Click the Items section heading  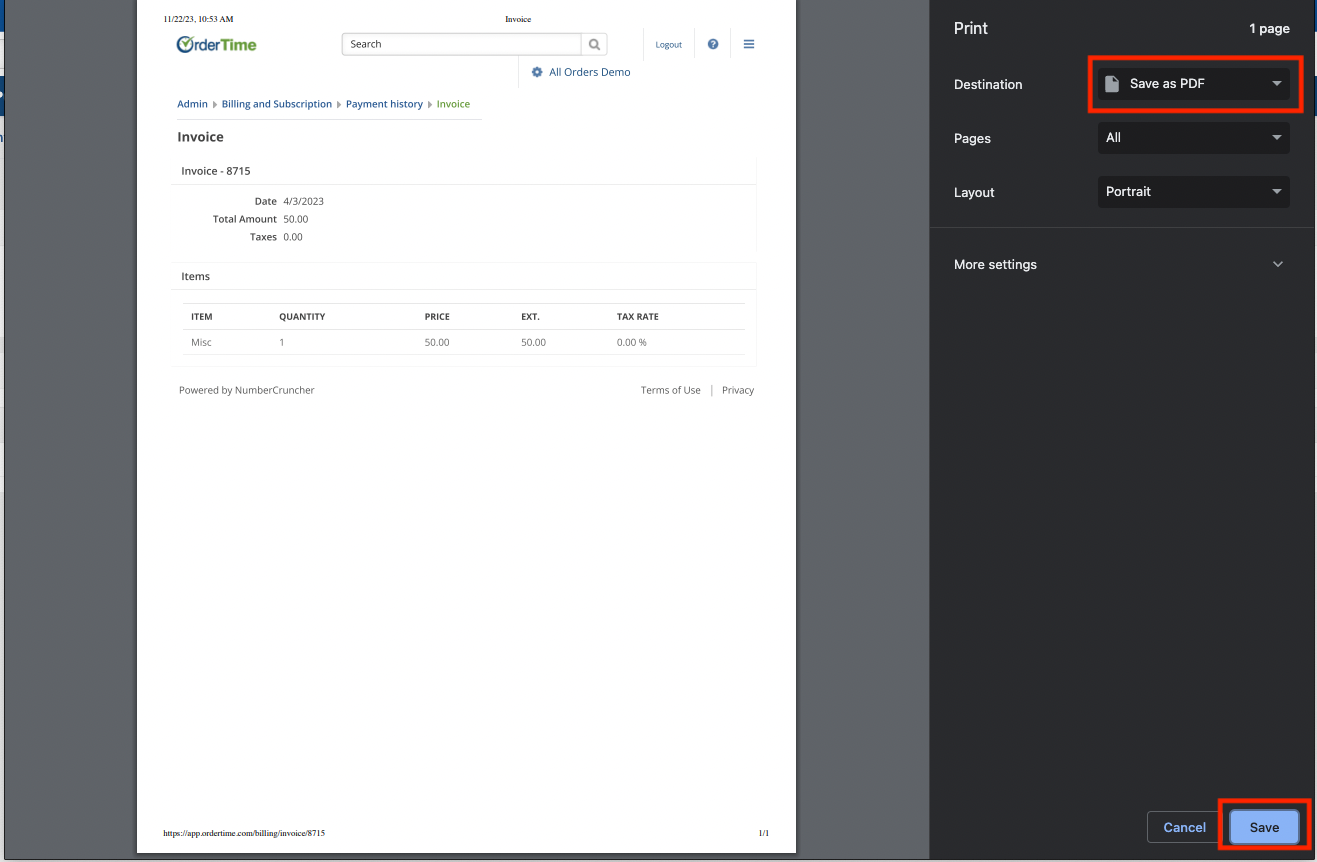point(196,276)
